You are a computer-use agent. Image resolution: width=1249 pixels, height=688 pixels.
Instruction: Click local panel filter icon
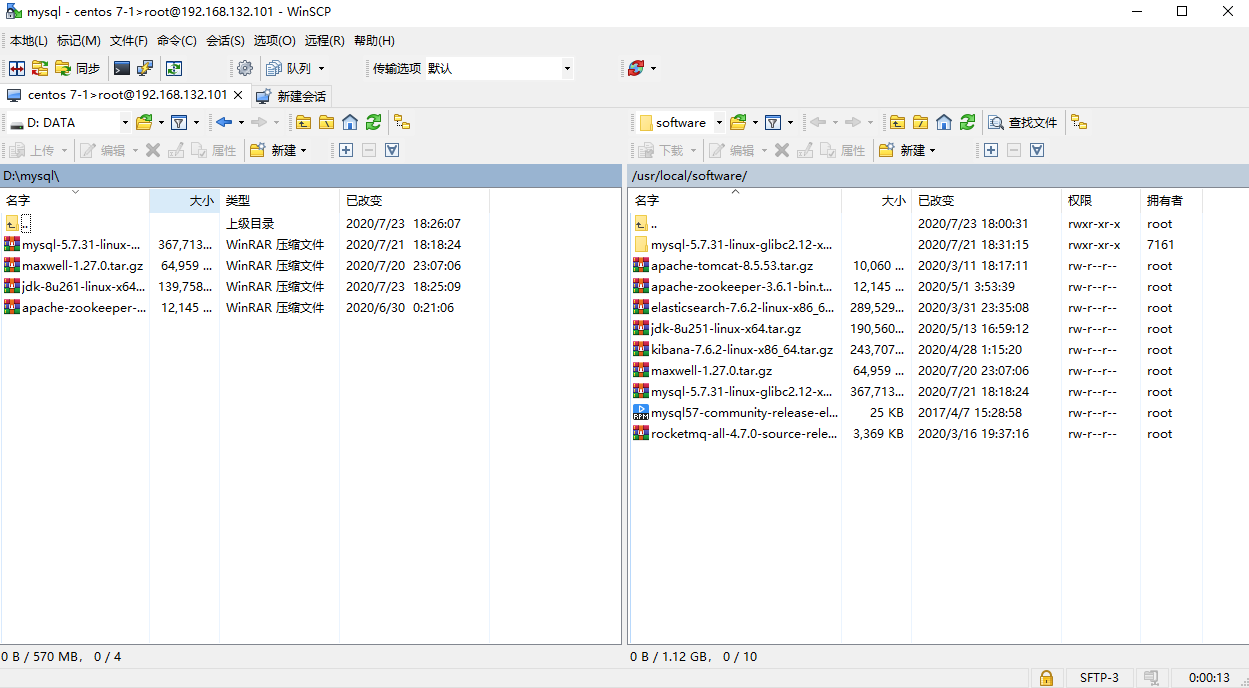(179, 123)
